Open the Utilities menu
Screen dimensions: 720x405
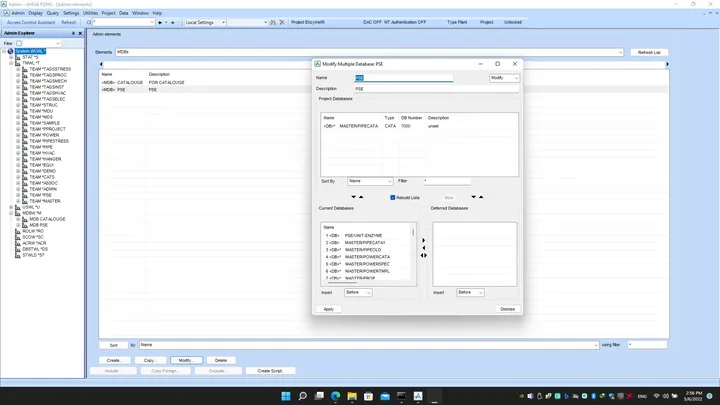click(x=90, y=13)
